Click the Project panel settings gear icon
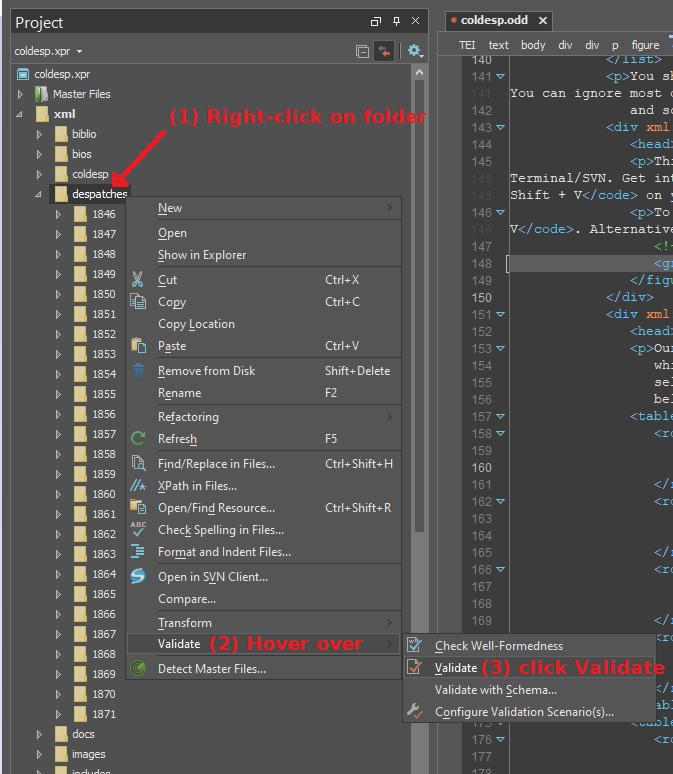 [x=413, y=51]
